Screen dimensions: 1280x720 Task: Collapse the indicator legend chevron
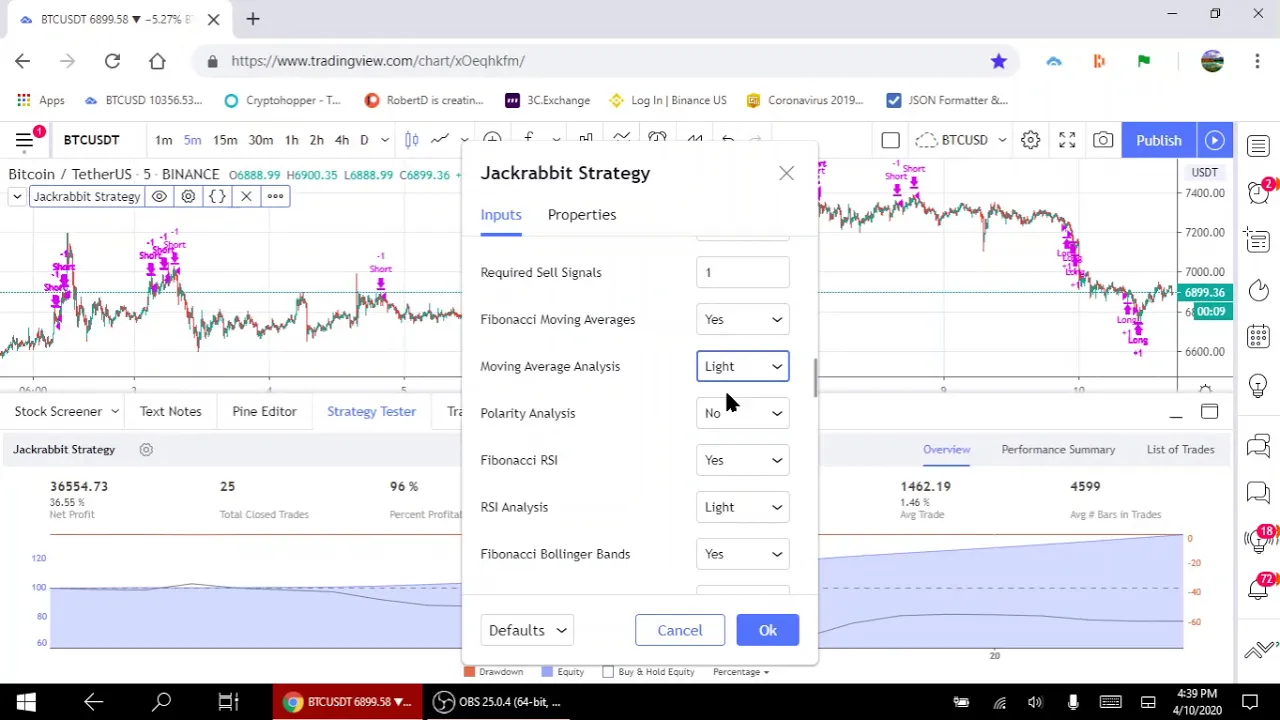click(17, 196)
